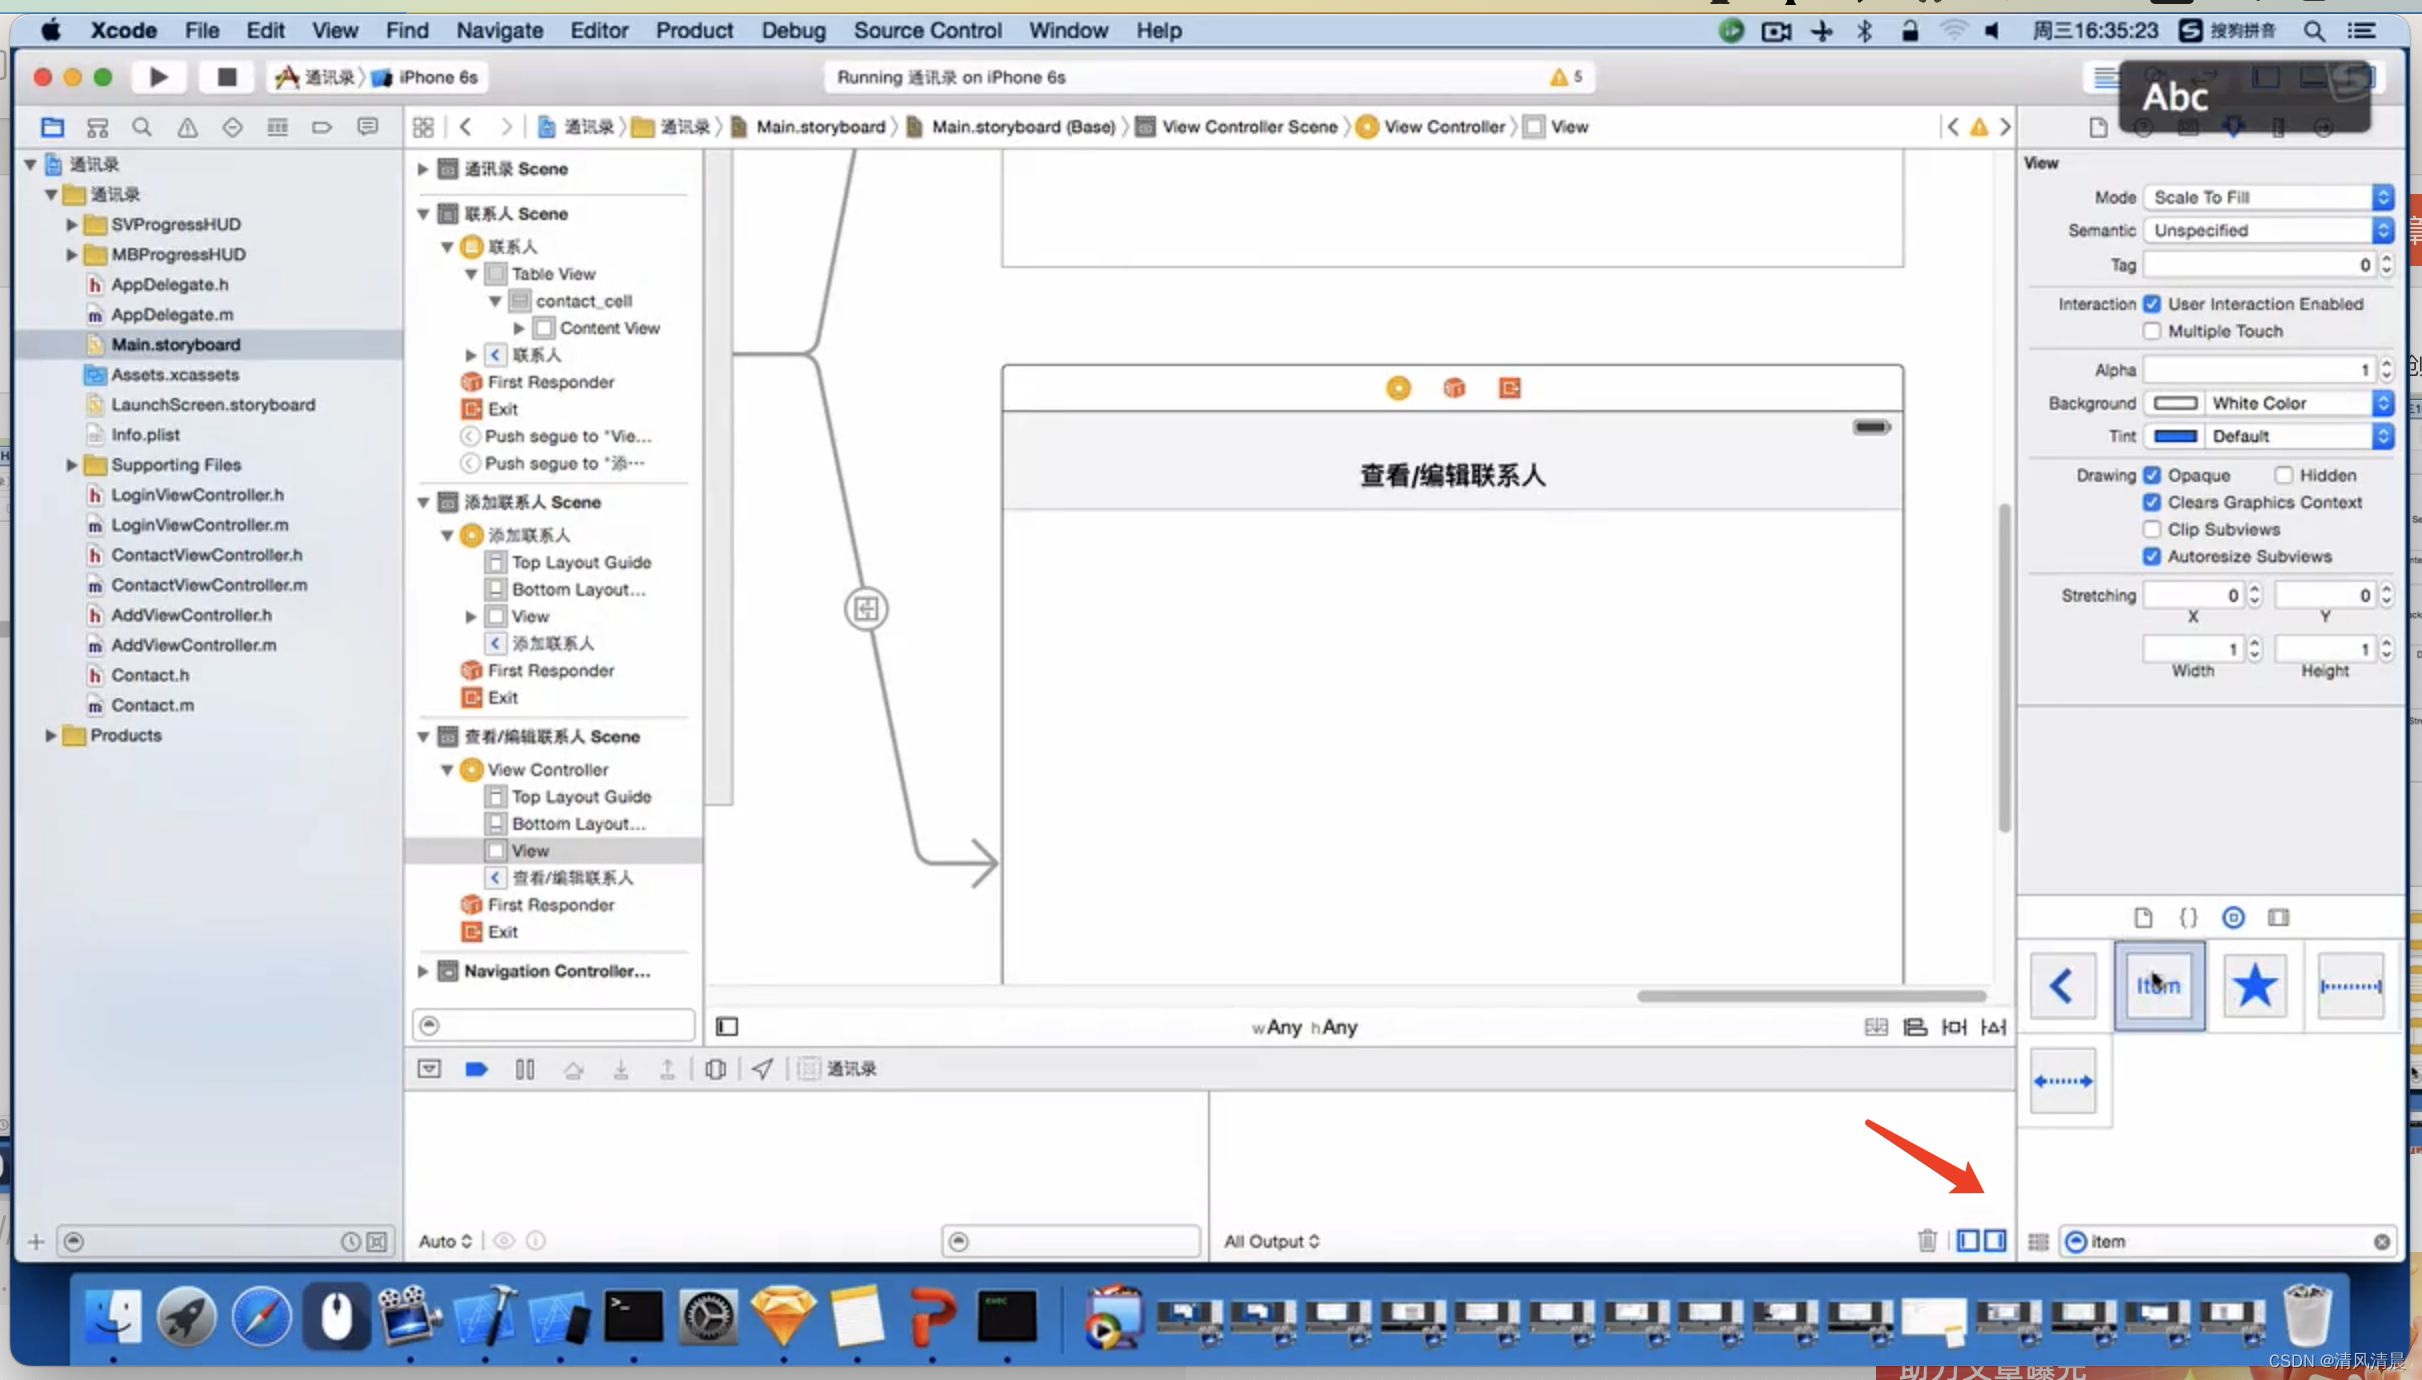Click the related items grid icon
This screenshot has width=2422, height=1380.
[423, 127]
